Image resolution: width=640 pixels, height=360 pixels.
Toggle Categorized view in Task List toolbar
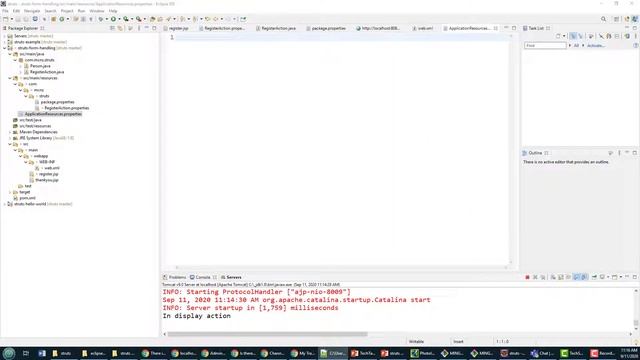pyautogui.click(x=573, y=36)
